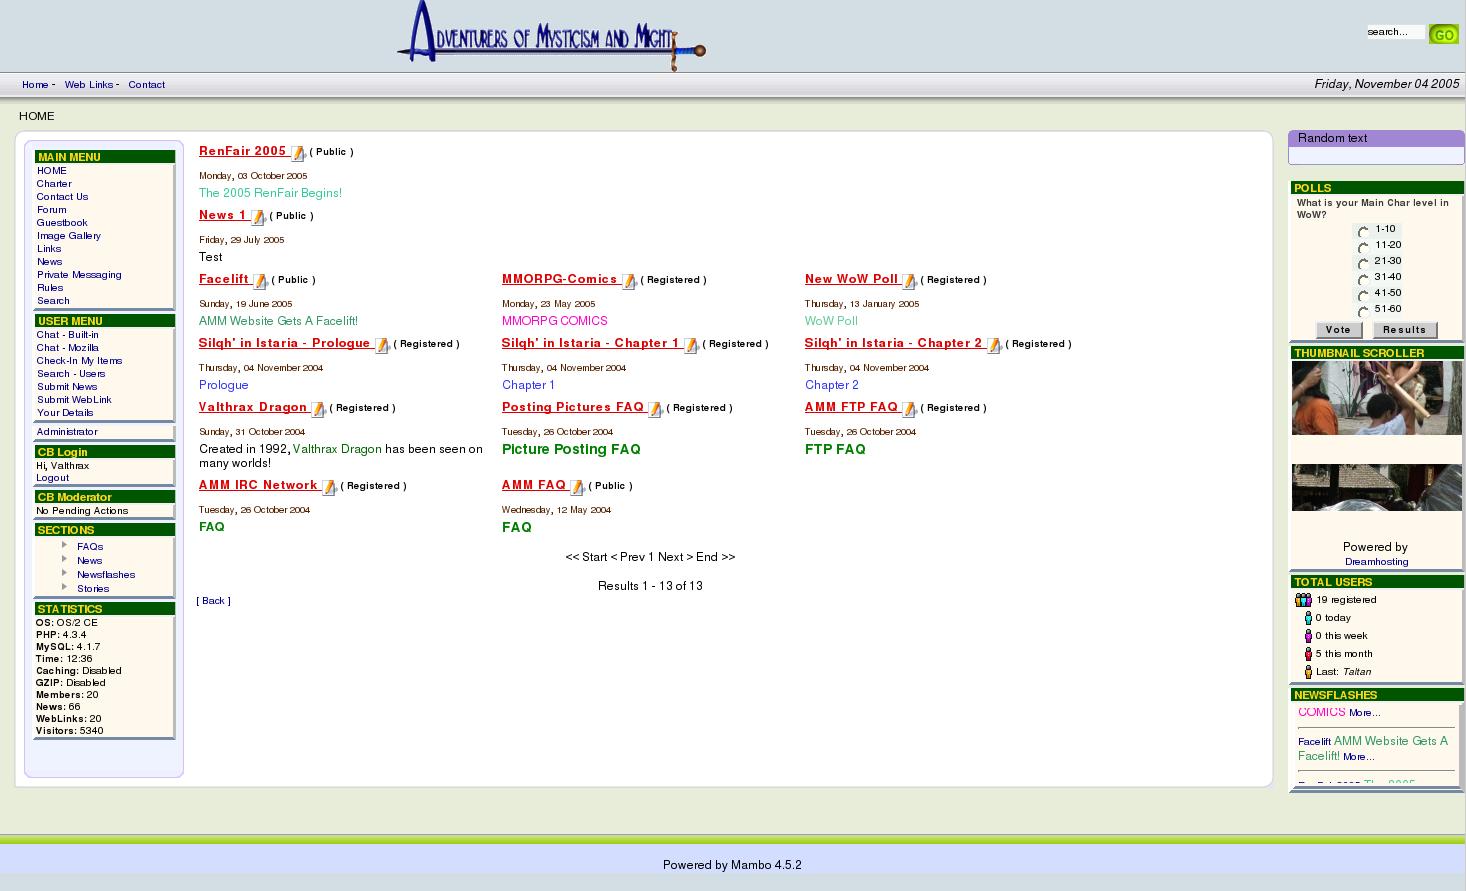Expand the Newsflashes section arrow
Screen dimensions: 1466x891
click(65, 574)
